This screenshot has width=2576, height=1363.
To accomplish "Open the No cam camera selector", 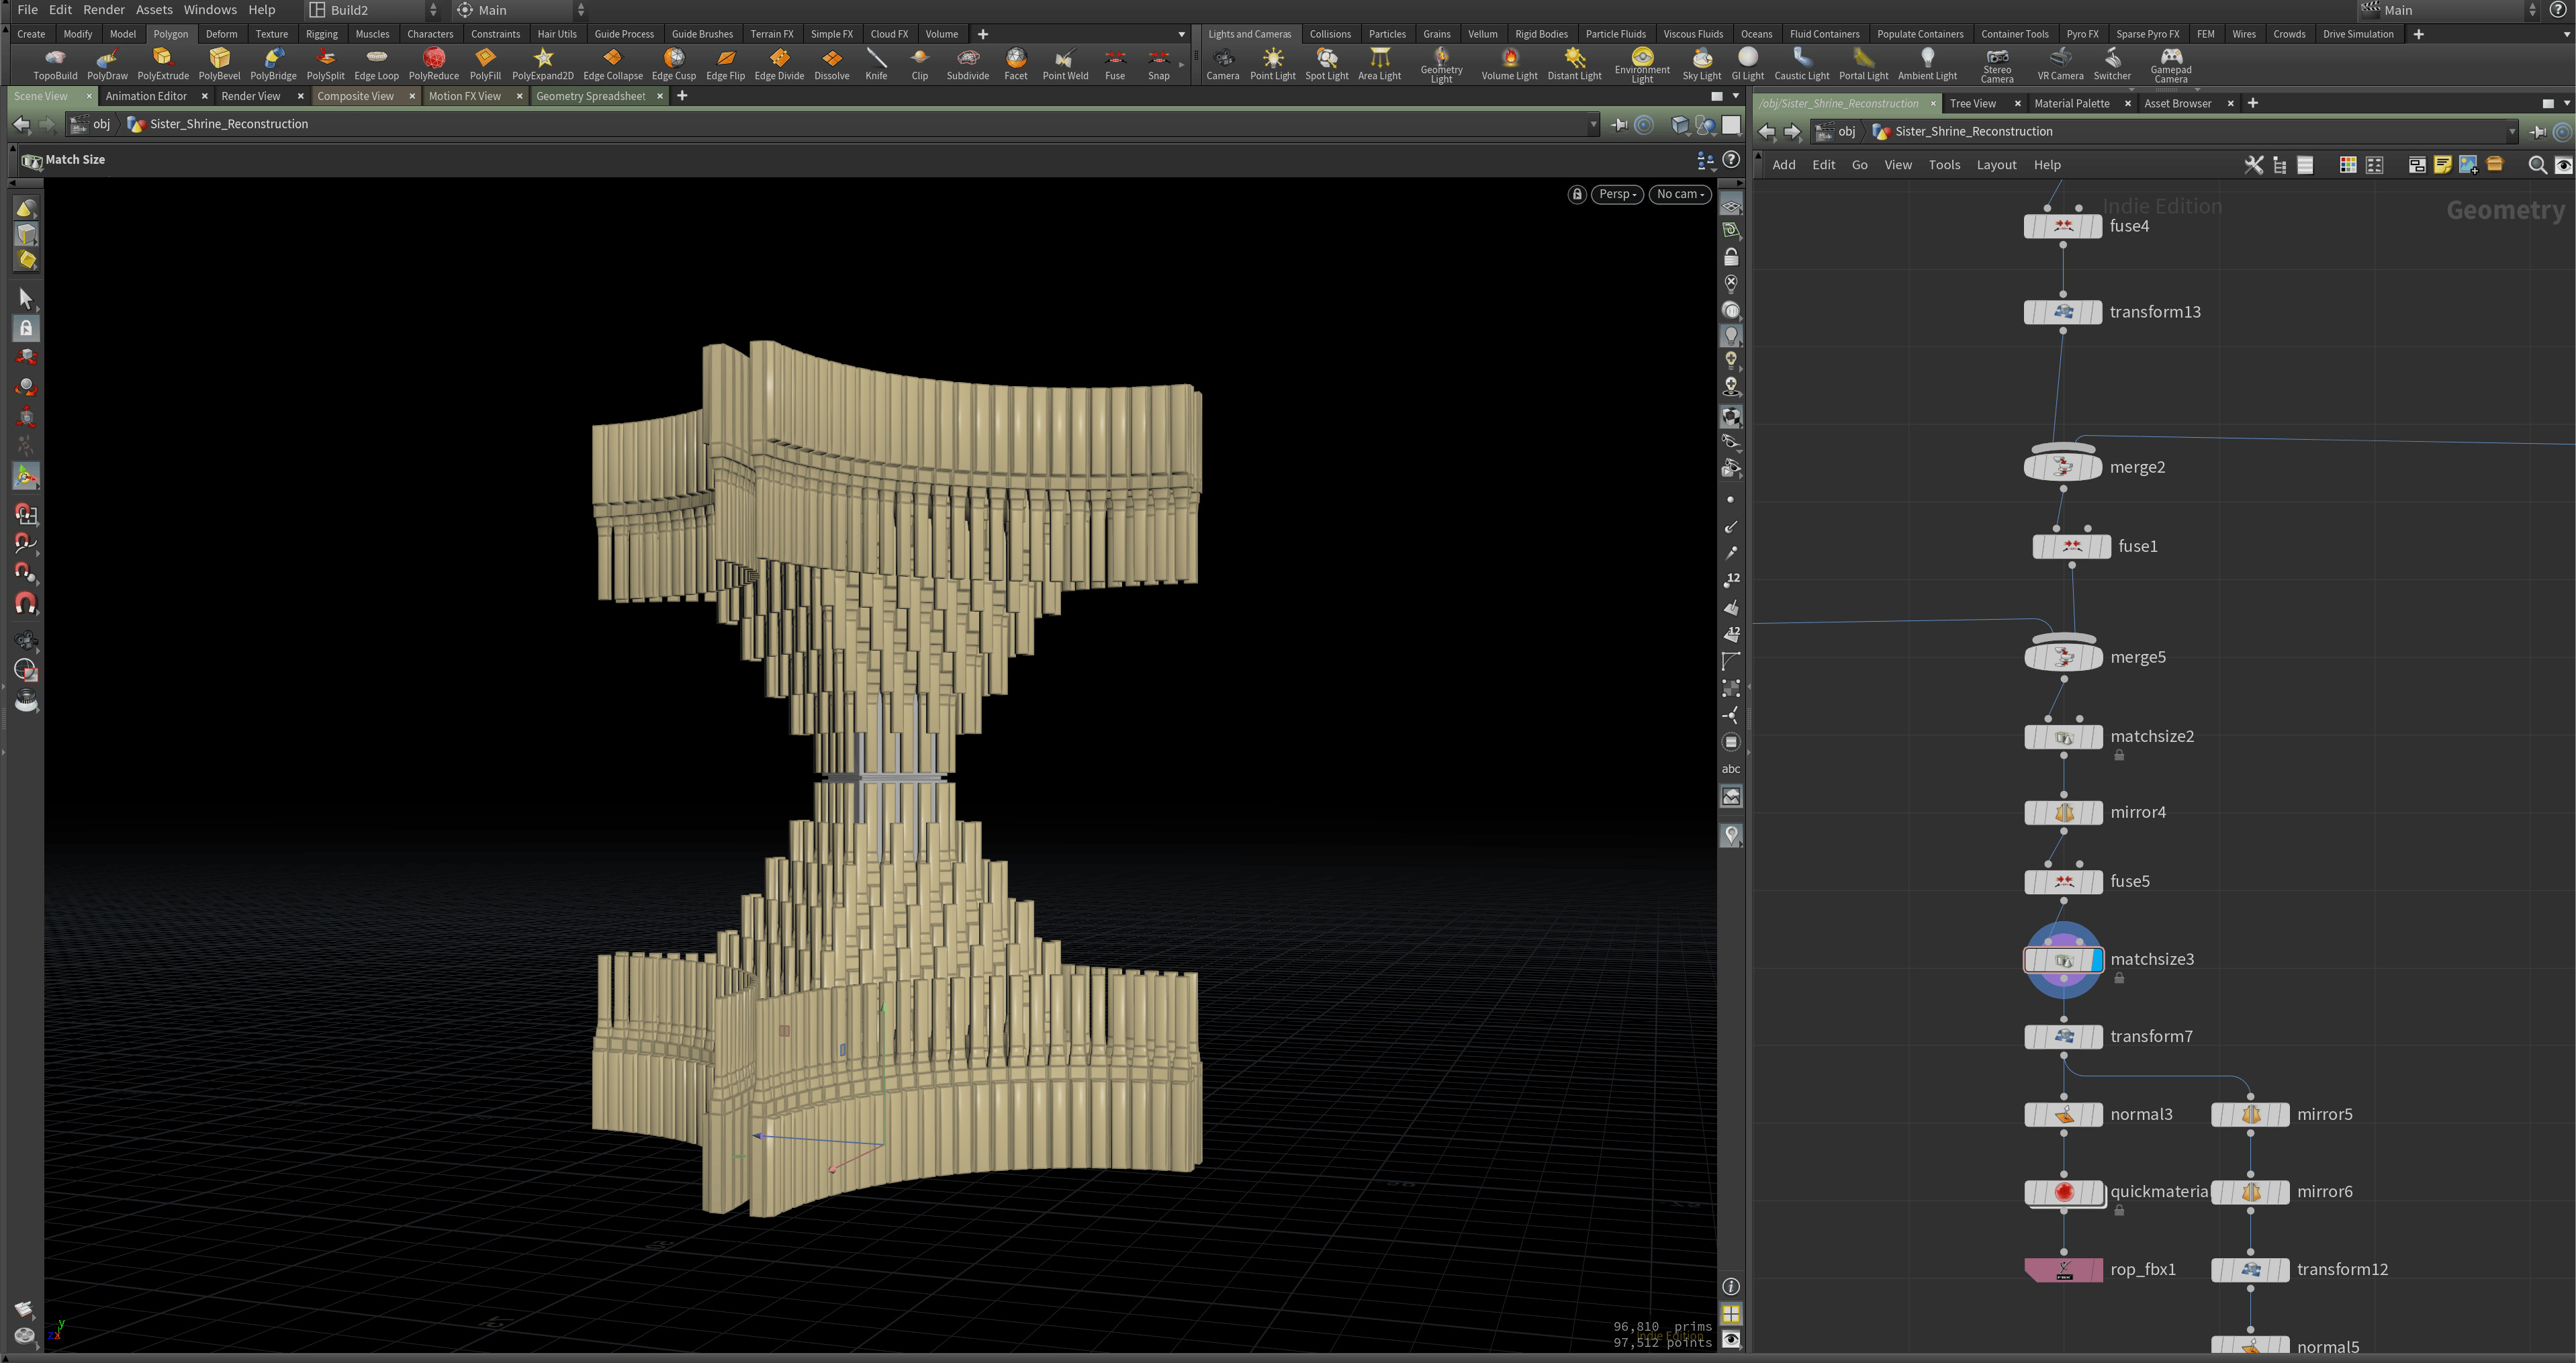I will [1679, 194].
